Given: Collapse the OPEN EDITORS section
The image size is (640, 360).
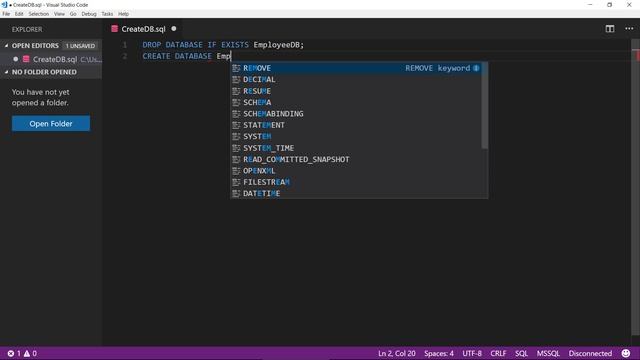Looking at the screenshot, I should point(7,46).
